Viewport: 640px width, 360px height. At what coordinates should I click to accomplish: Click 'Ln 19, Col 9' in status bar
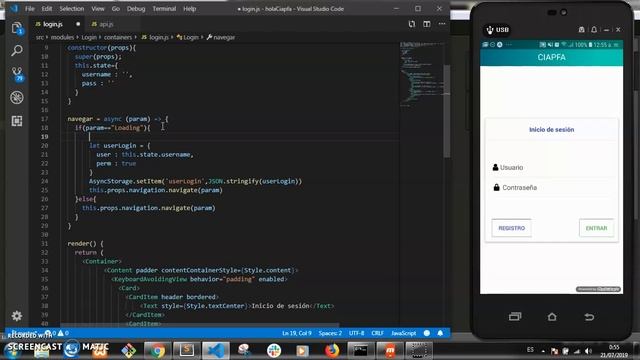[x=297, y=333]
